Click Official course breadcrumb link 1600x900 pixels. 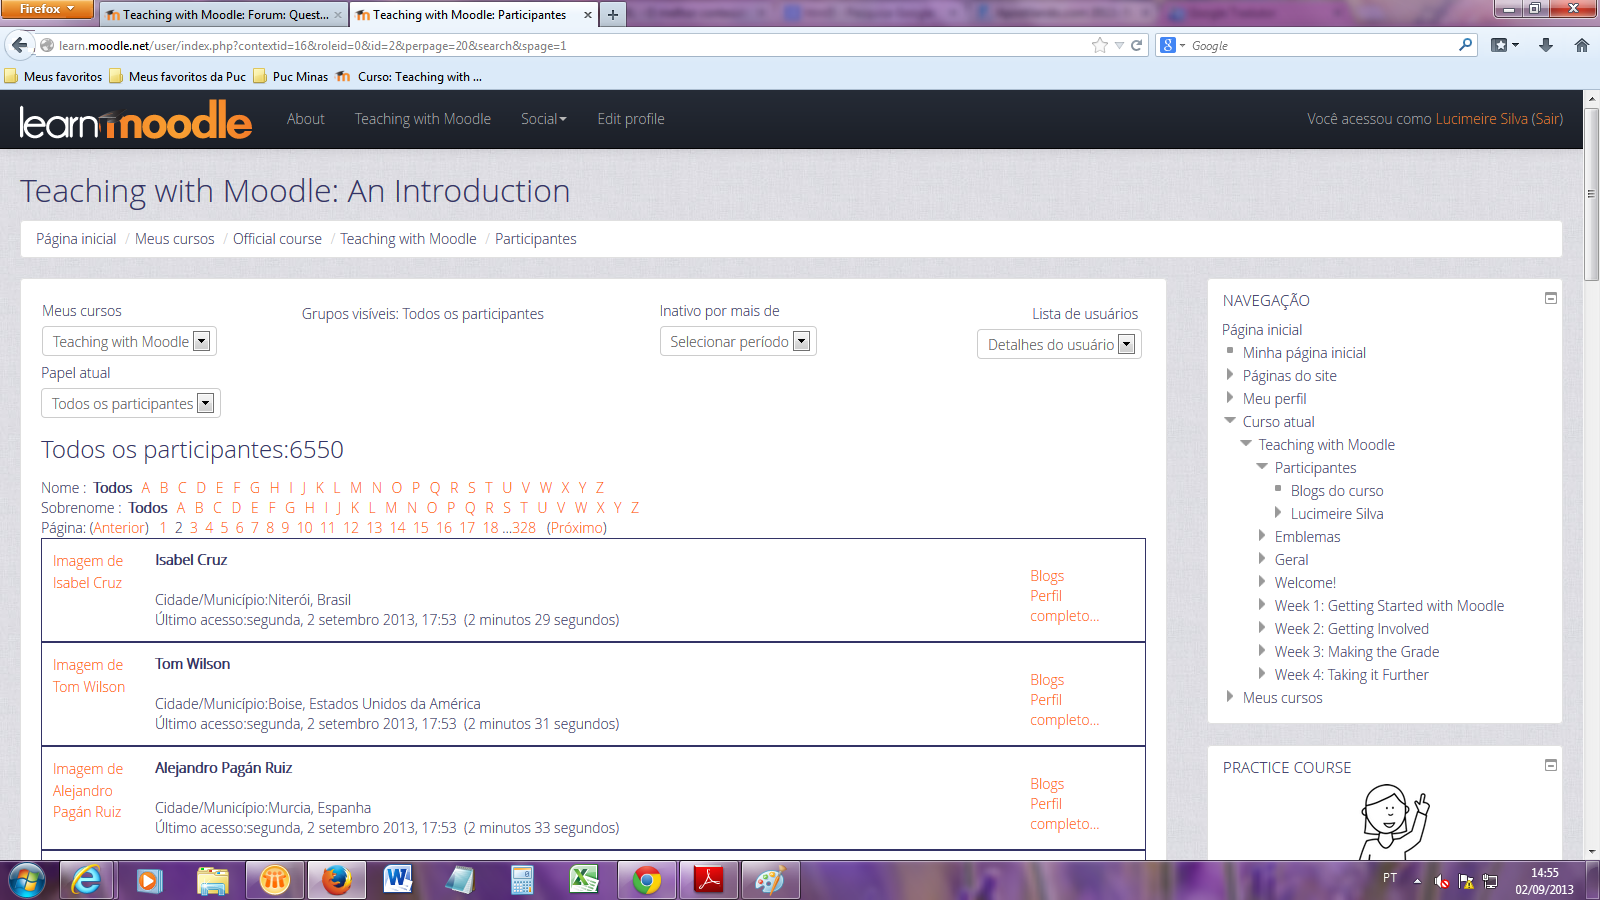[277, 239]
